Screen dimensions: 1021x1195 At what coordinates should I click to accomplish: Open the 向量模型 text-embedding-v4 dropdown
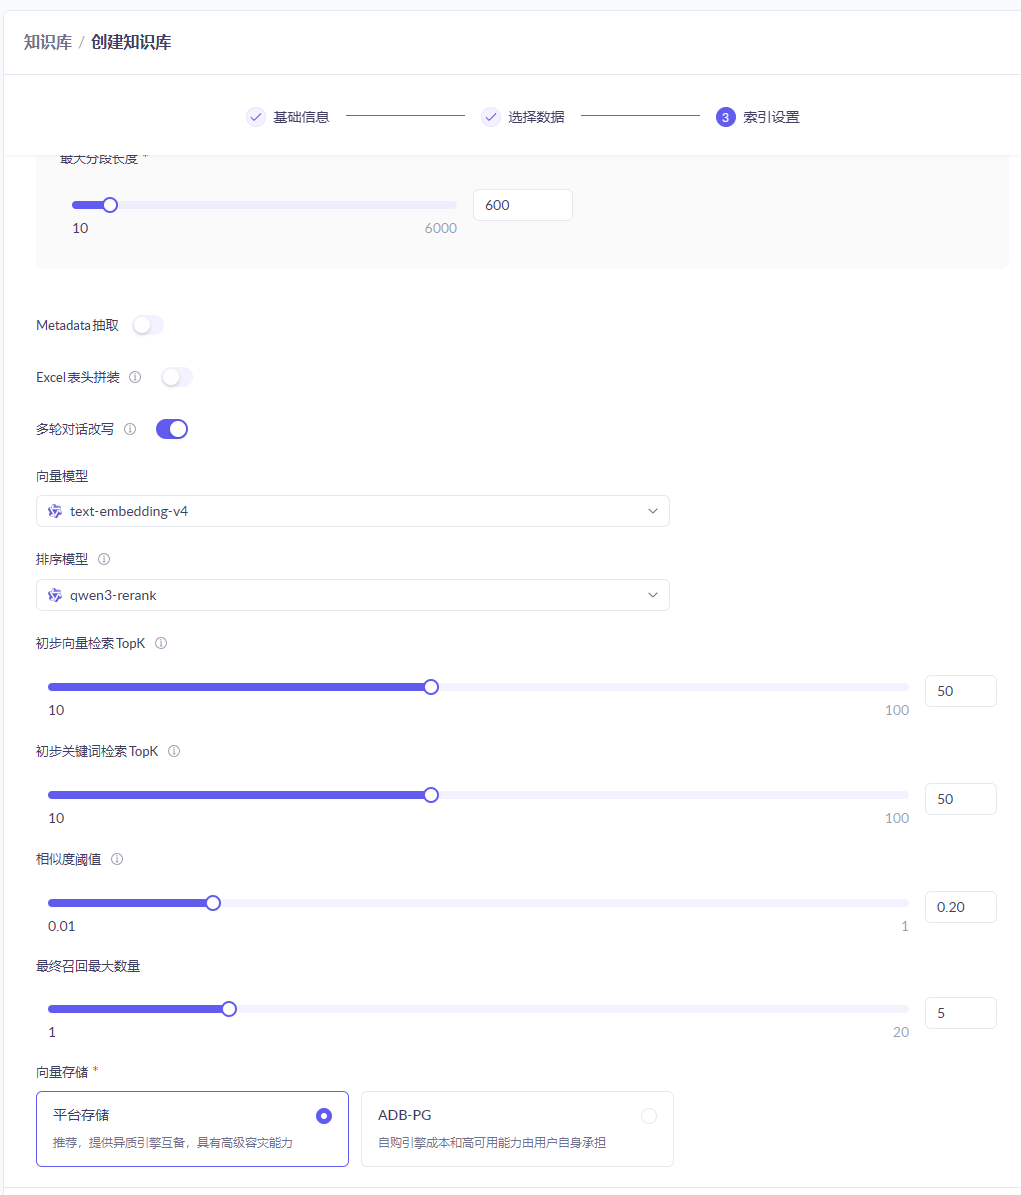click(x=352, y=511)
